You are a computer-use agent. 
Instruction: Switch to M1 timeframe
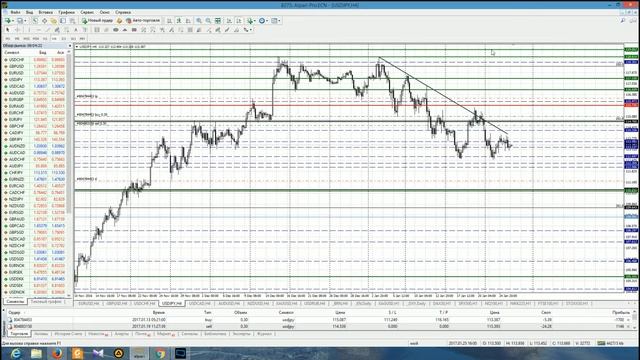point(7,38)
